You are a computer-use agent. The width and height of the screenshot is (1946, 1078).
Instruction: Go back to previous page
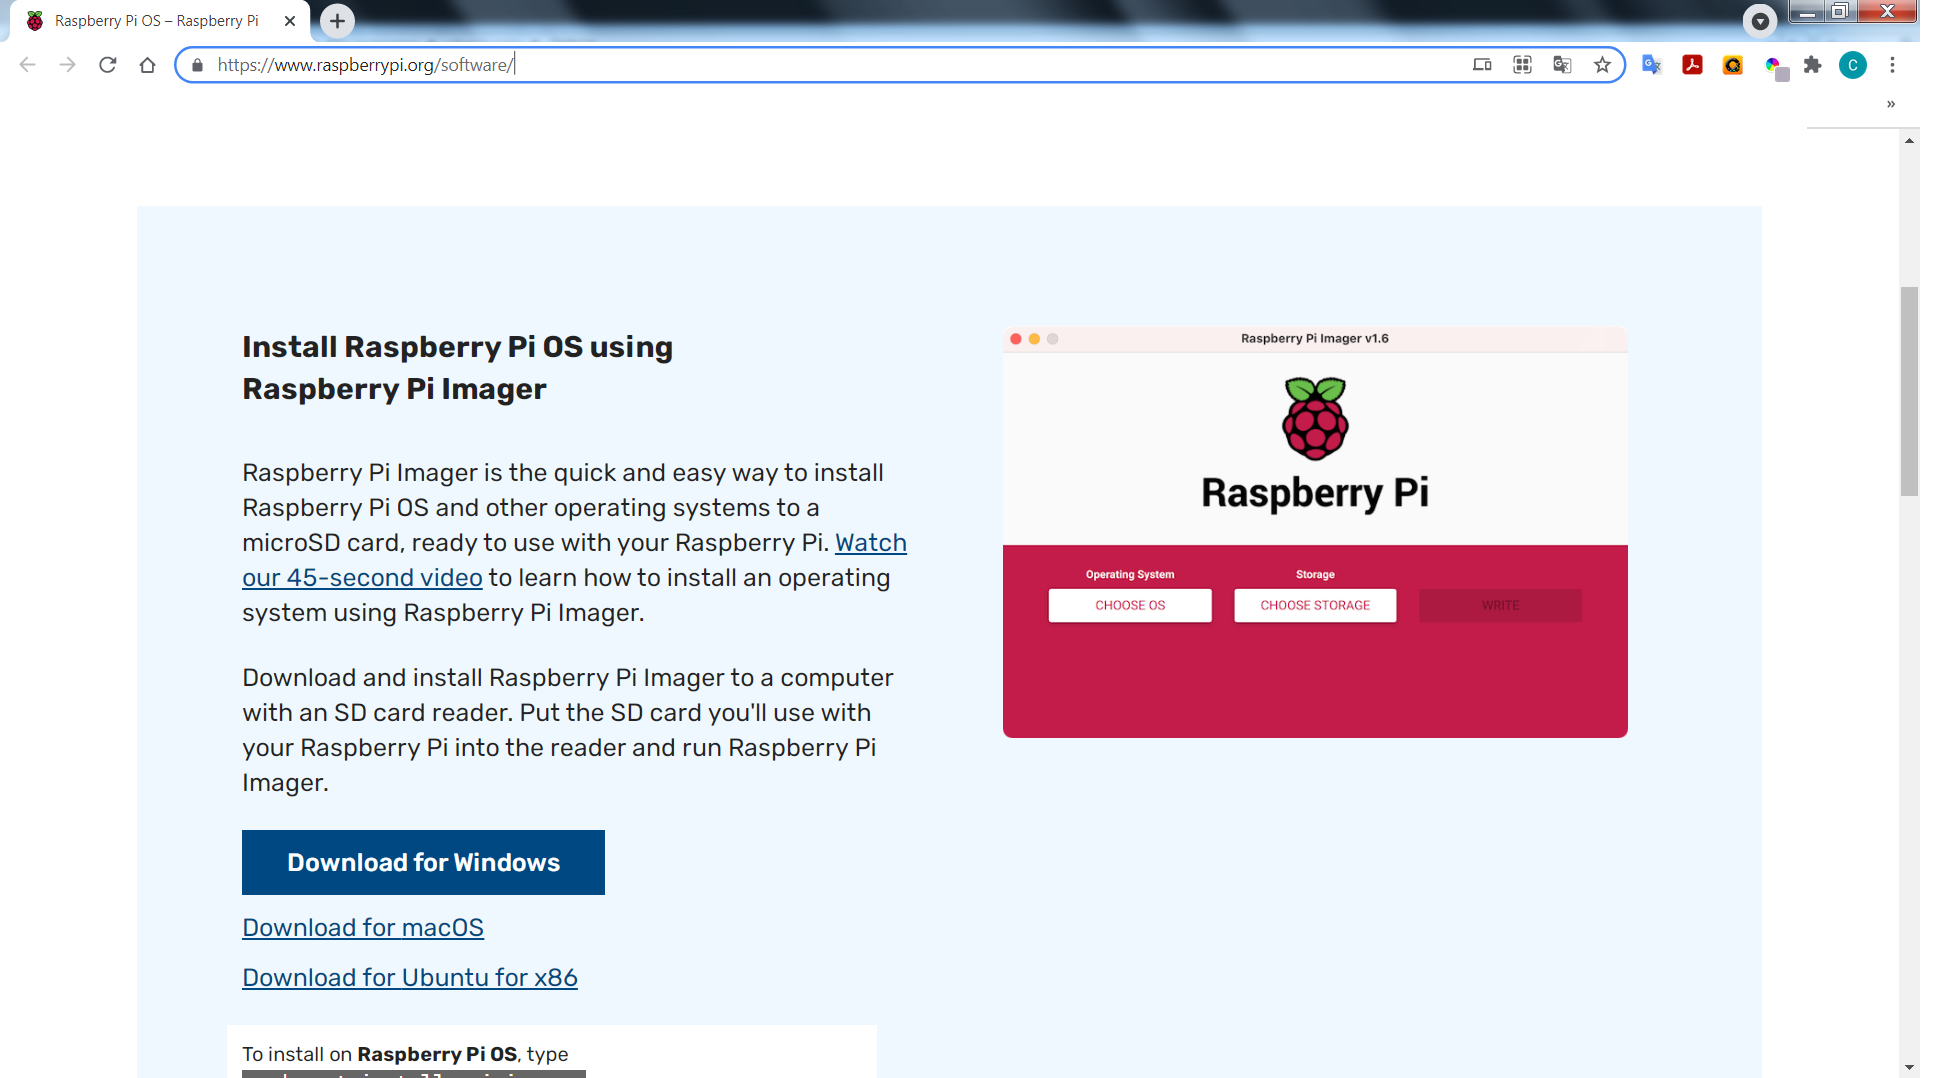click(28, 65)
